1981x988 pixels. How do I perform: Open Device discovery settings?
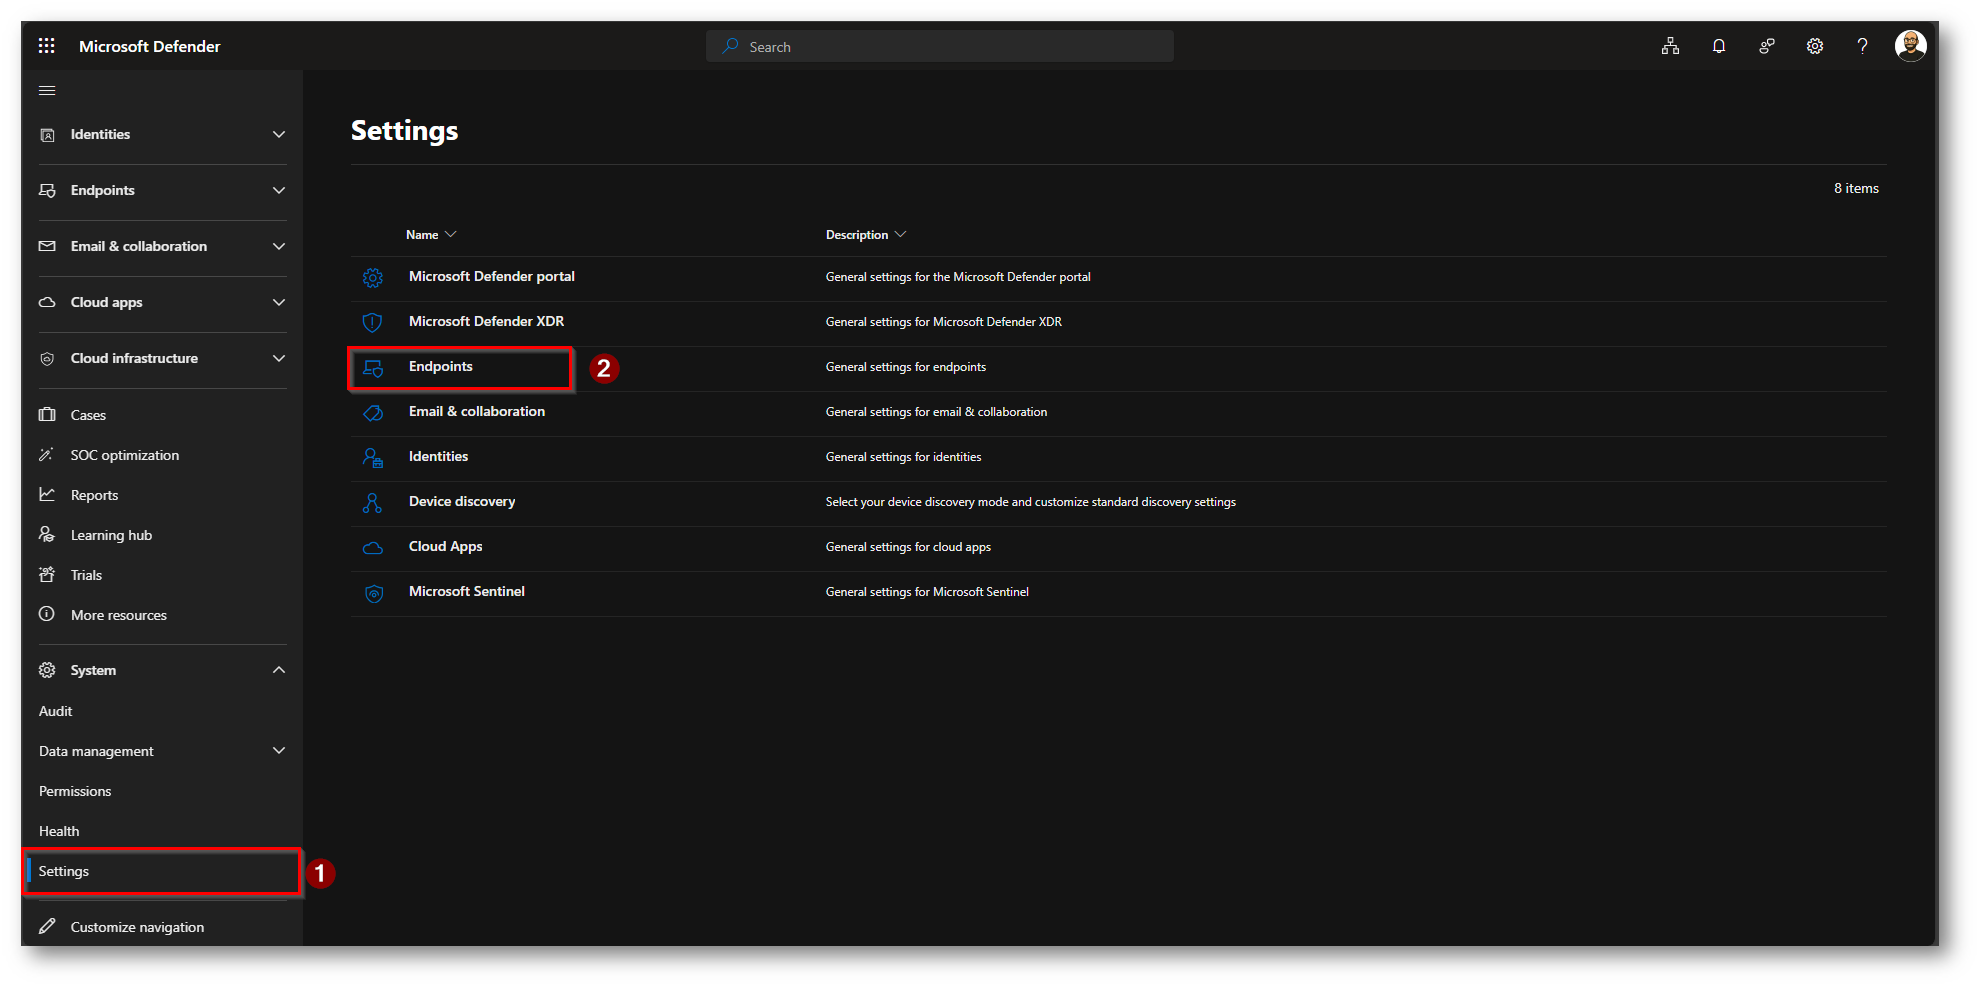pos(462,502)
